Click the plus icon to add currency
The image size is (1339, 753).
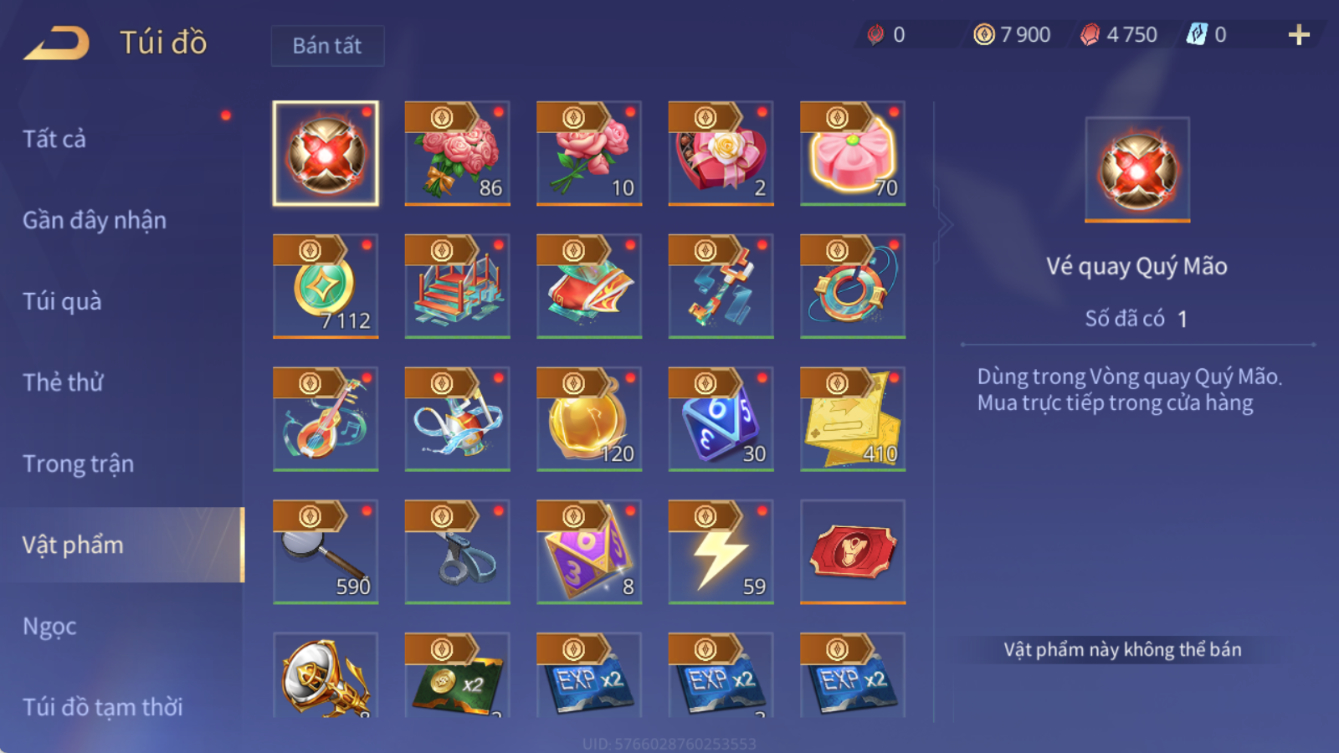click(1299, 35)
